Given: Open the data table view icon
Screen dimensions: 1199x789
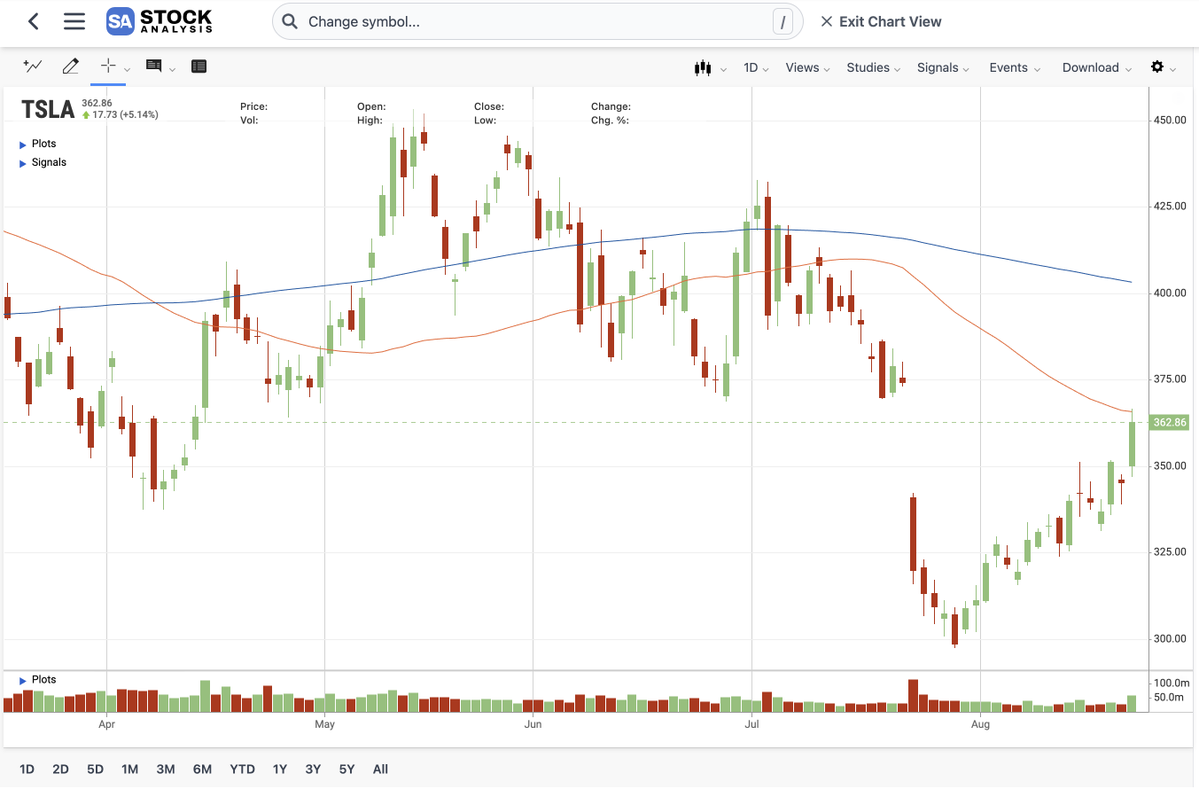Looking at the screenshot, I should pos(199,67).
